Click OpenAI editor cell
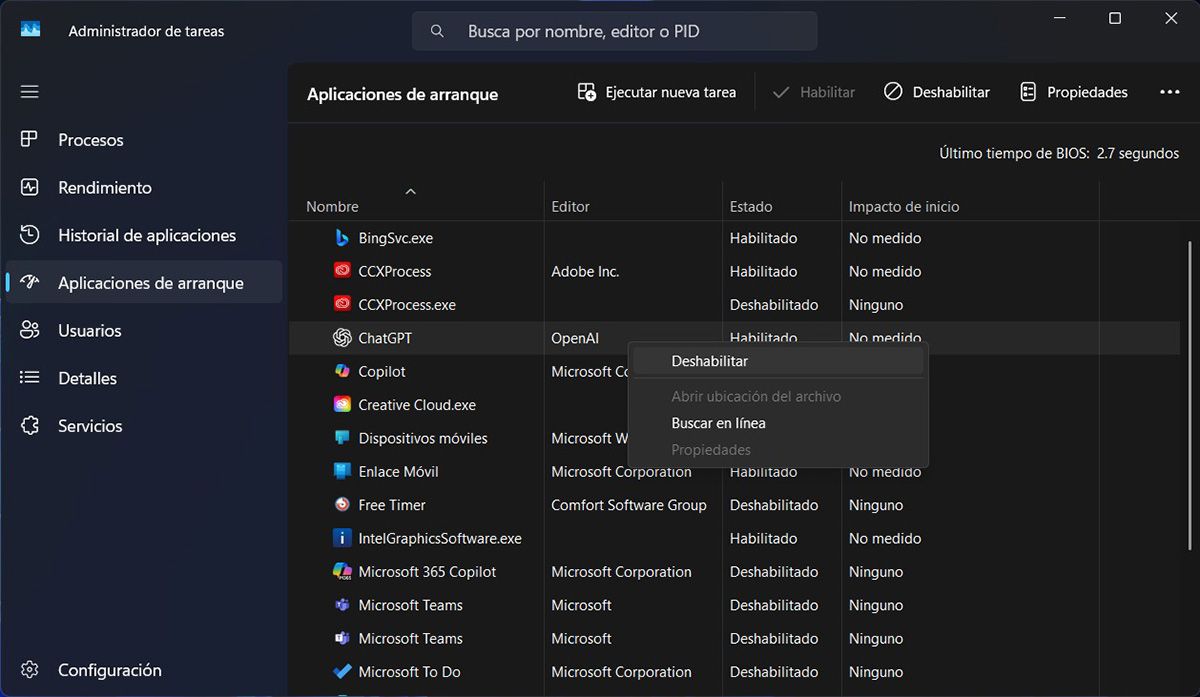 [x=575, y=338]
